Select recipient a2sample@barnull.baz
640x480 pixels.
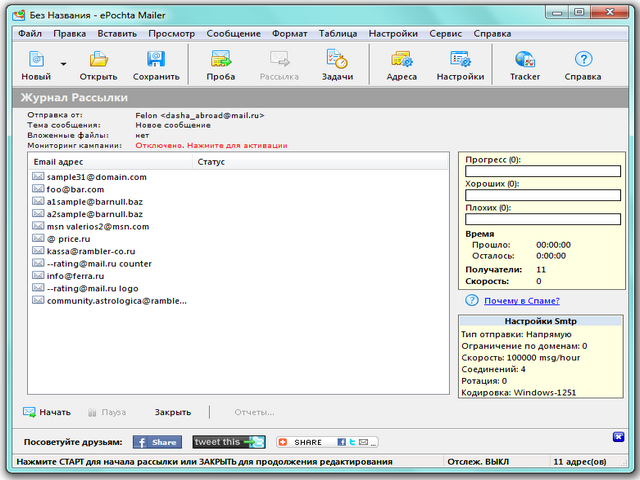(95, 214)
